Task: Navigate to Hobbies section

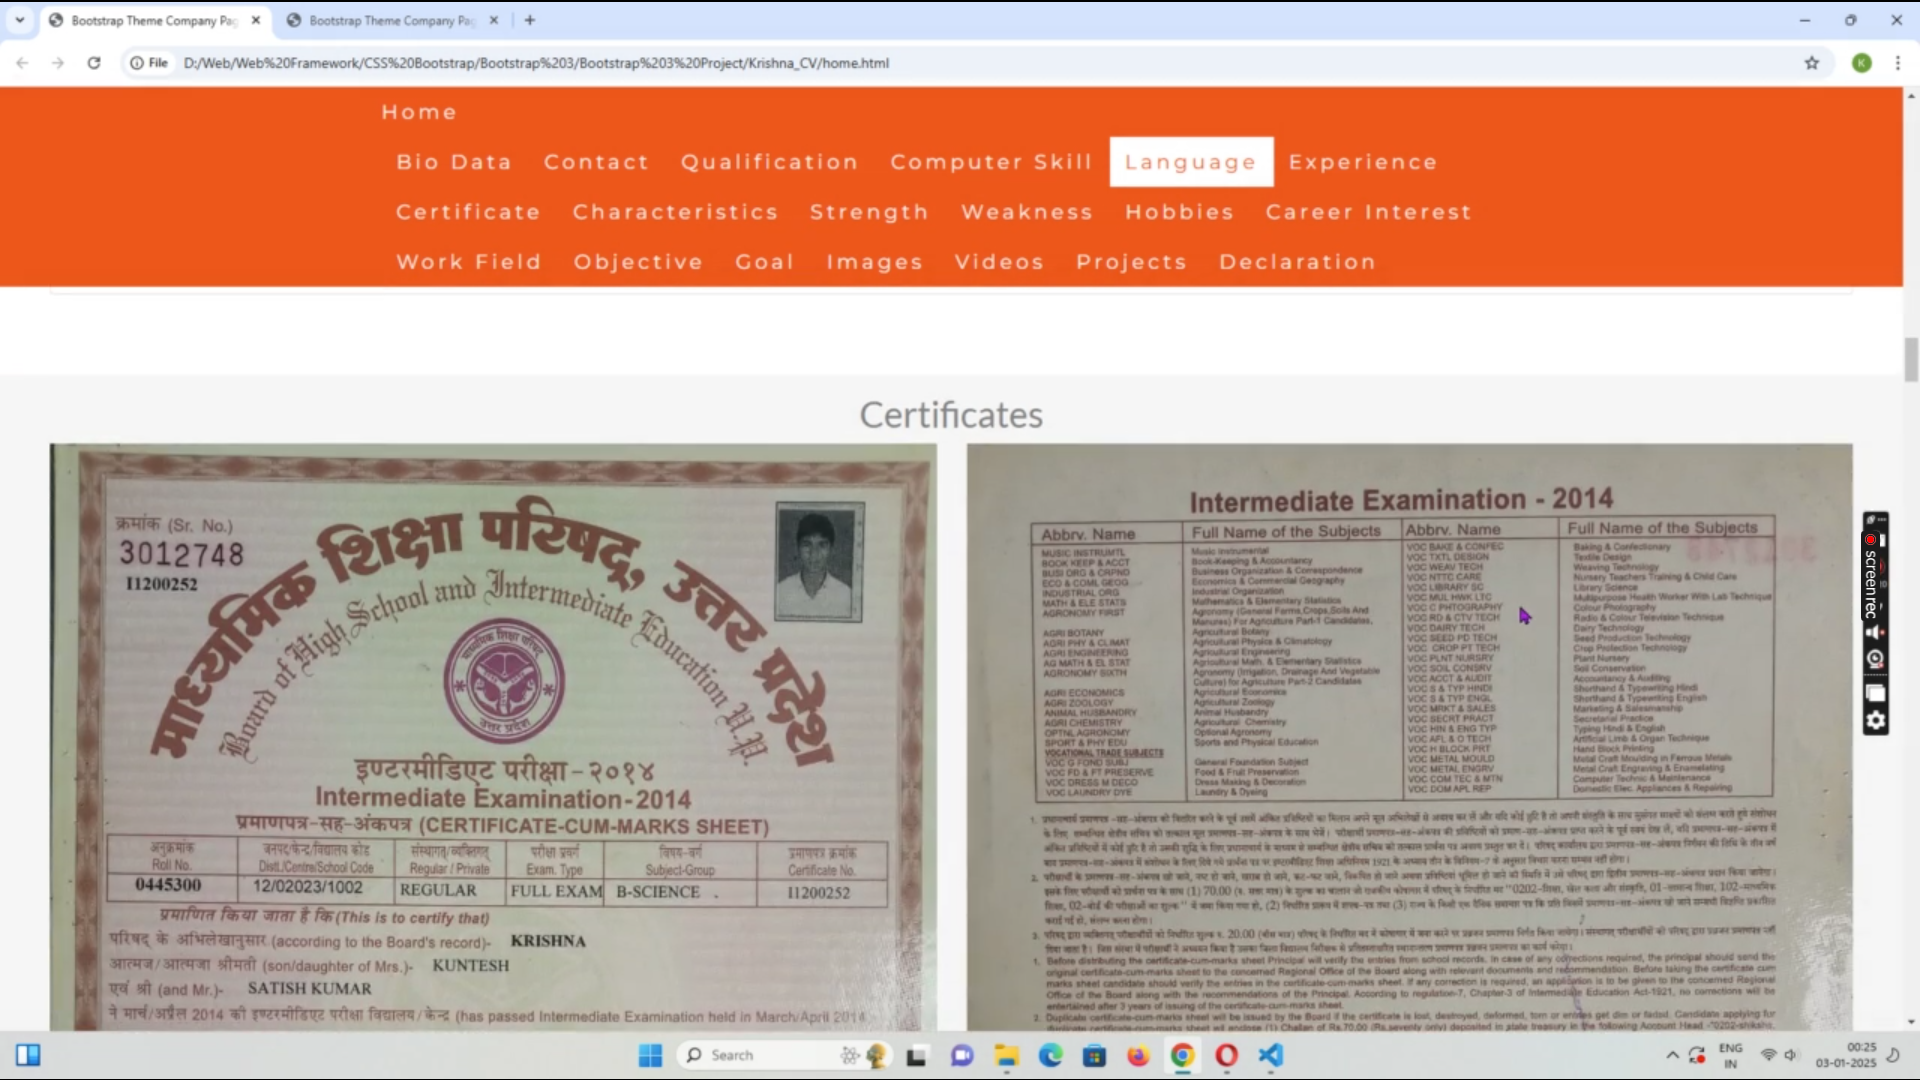Action: pyautogui.click(x=1180, y=212)
